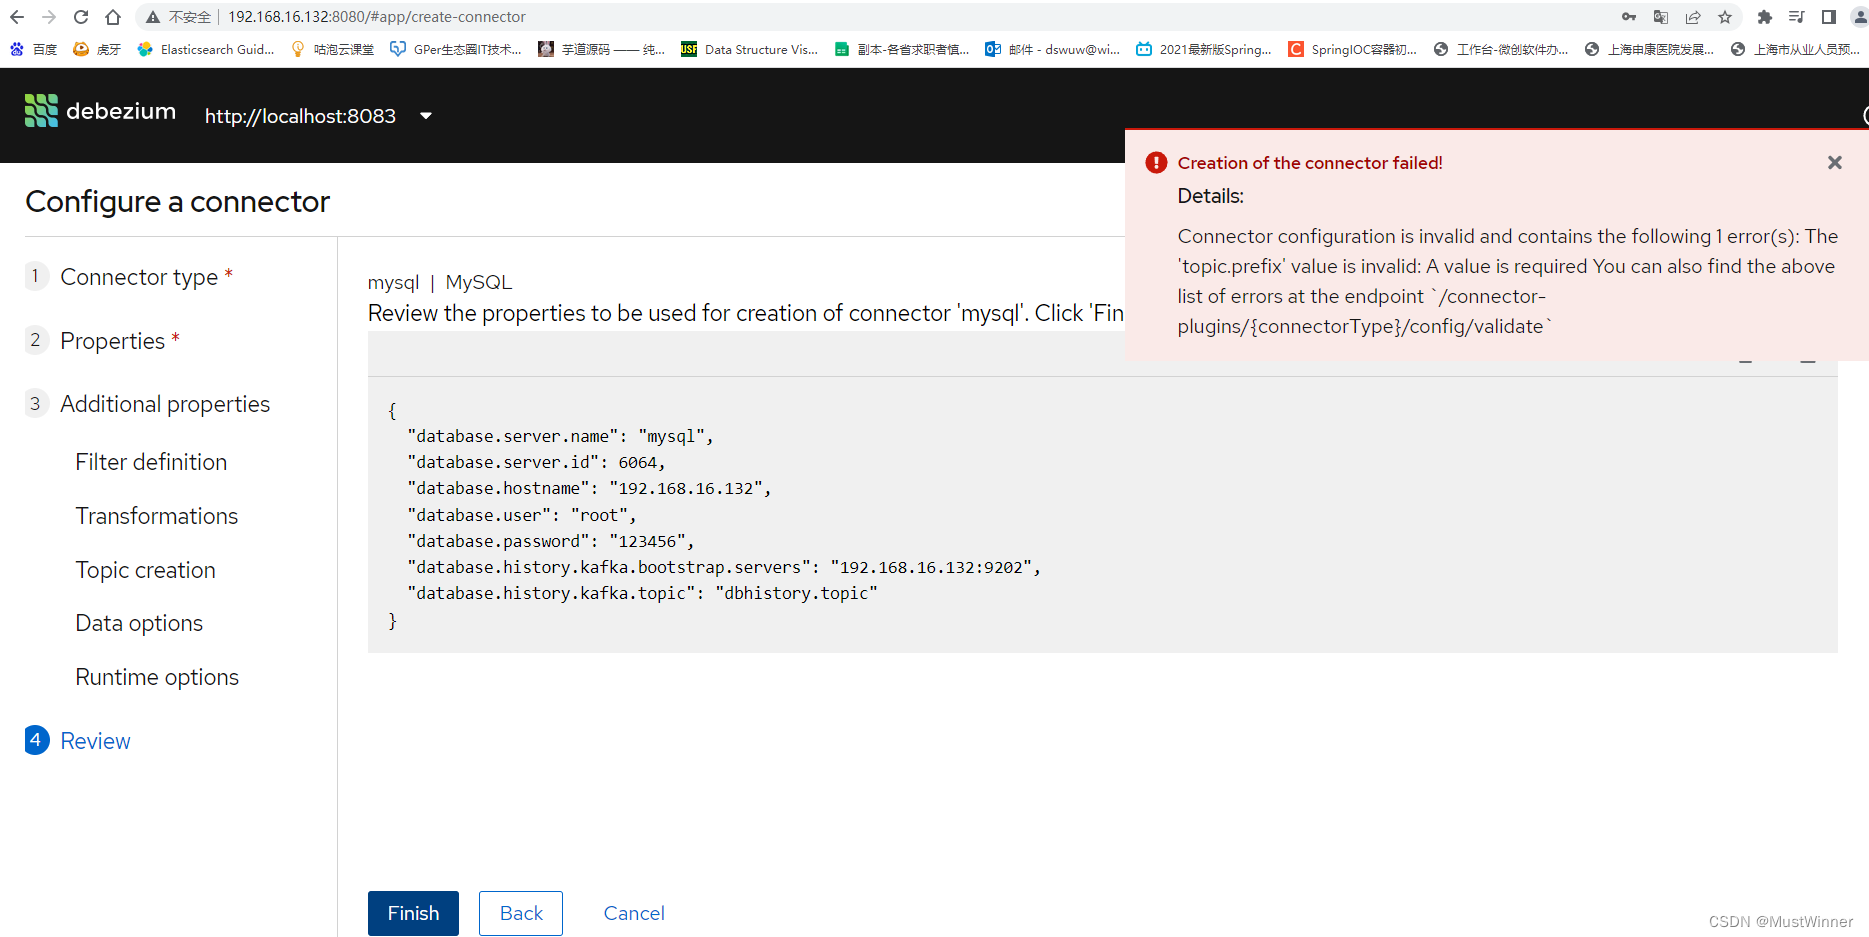Open saved passwords via the key icon
The height and width of the screenshot is (937, 1869).
[x=1628, y=16]
